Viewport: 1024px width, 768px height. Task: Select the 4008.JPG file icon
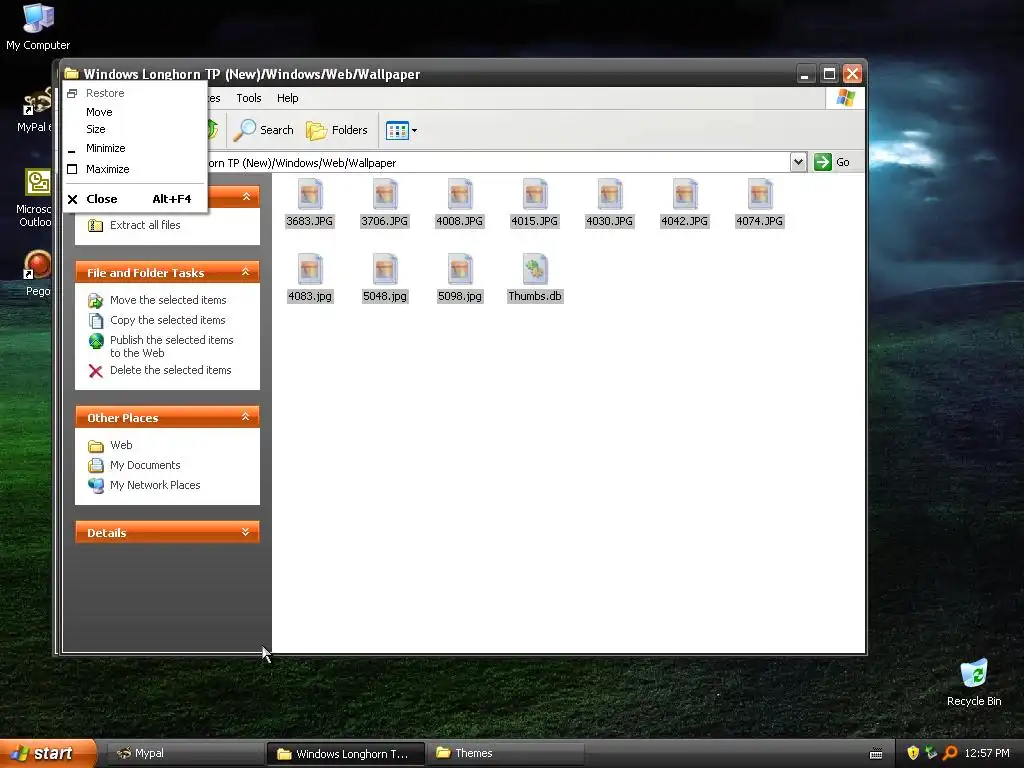point(460,194)
